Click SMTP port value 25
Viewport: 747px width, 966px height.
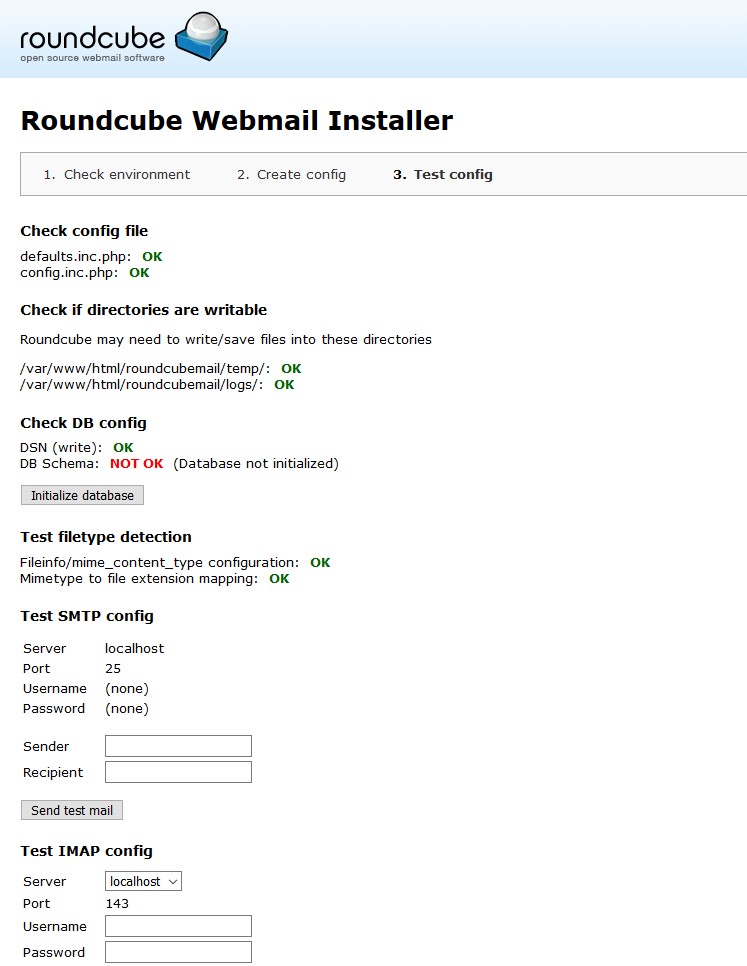coord(113,668)
